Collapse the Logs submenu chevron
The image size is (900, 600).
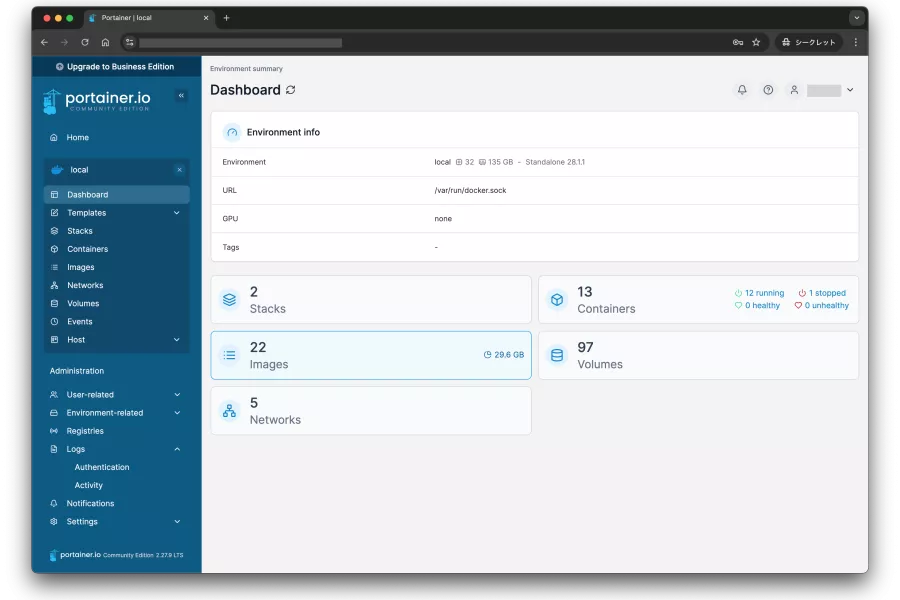click(177, 449)
